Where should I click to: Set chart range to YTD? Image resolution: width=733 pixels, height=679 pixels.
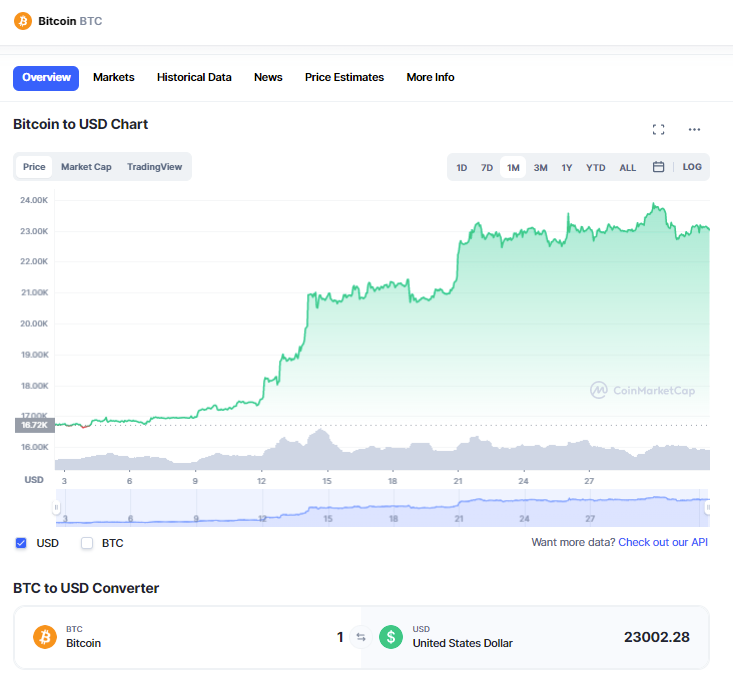[x=596, y=167]
